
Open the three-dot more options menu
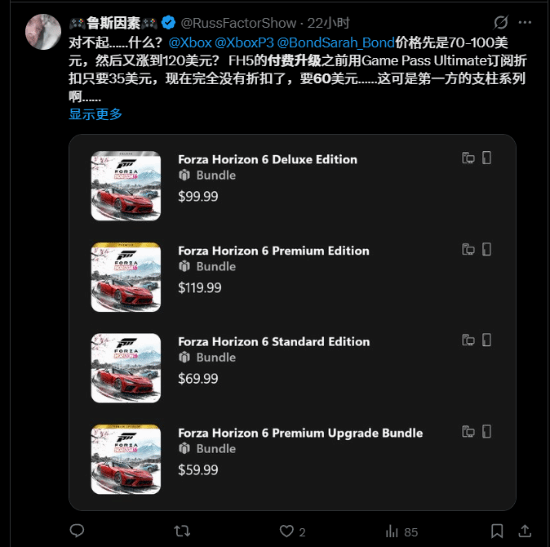click(525, 22)
